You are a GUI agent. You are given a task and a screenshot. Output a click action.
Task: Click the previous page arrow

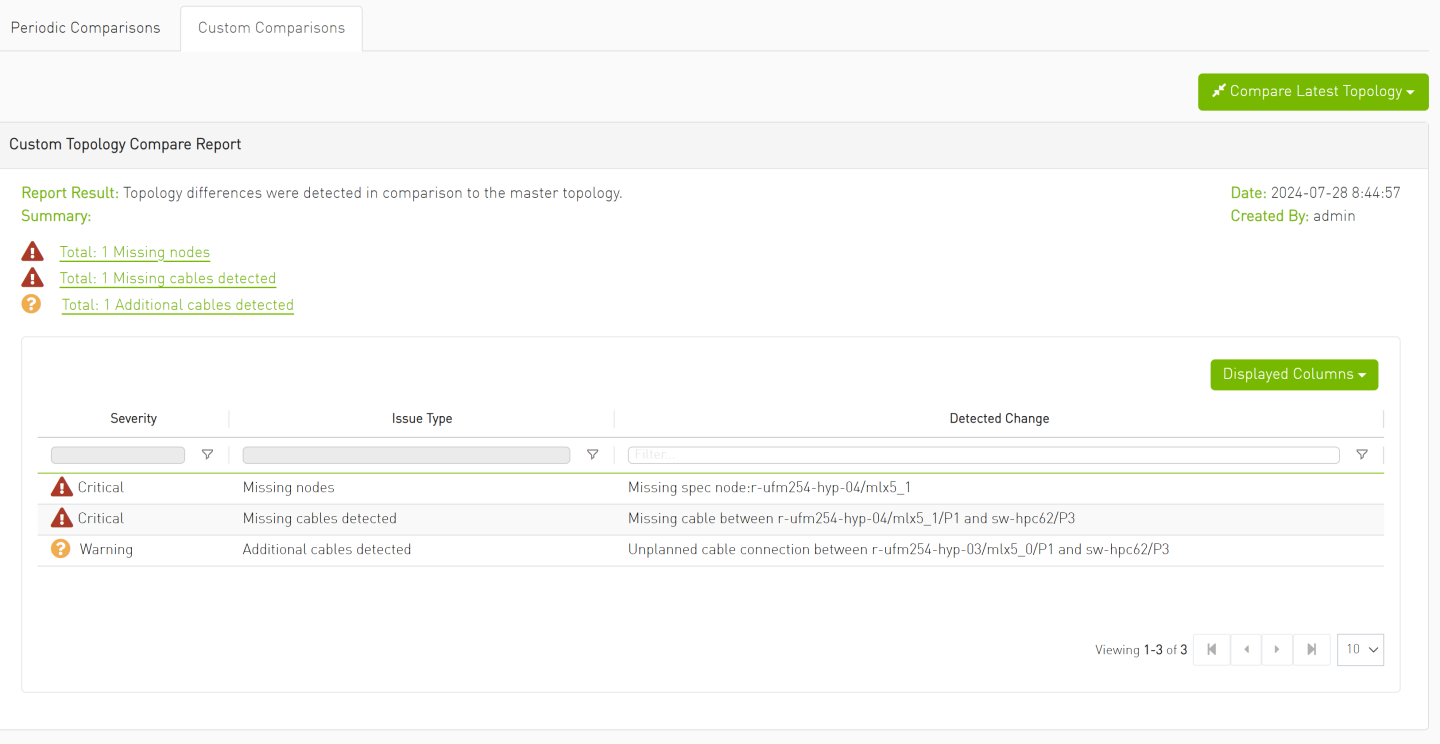1246,649
